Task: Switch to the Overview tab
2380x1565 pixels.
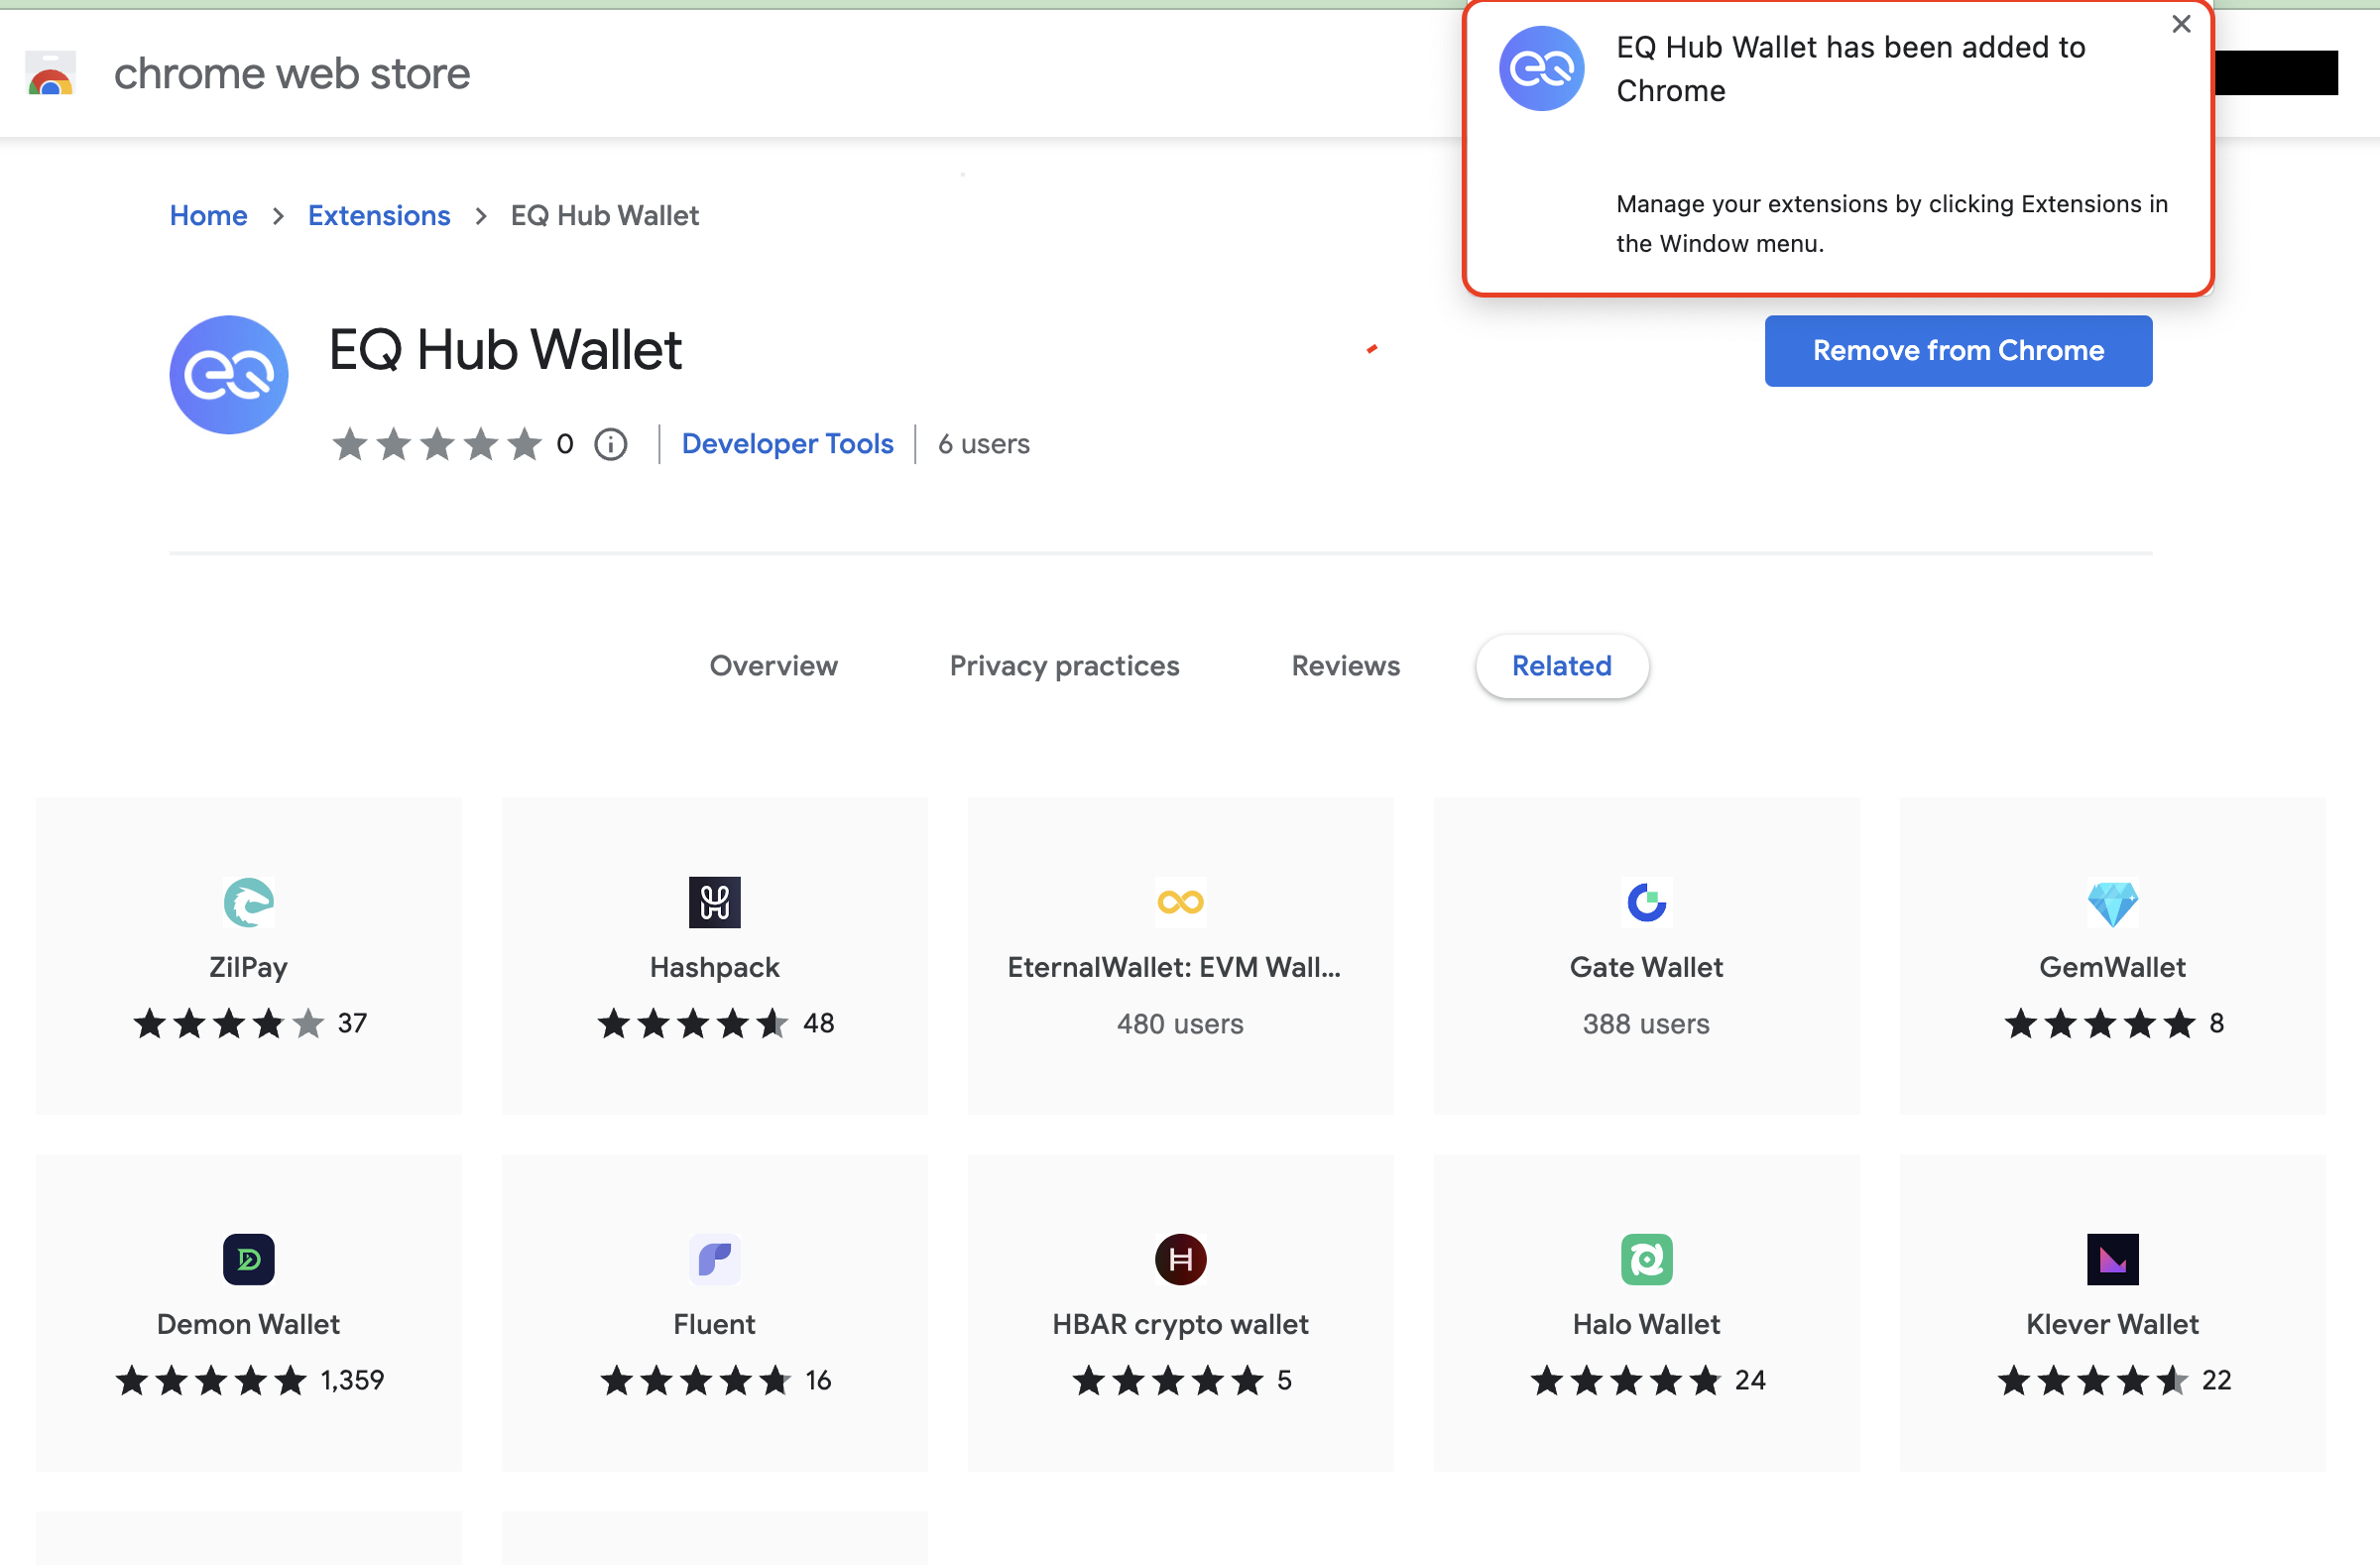Action: [x=773, y=666]
